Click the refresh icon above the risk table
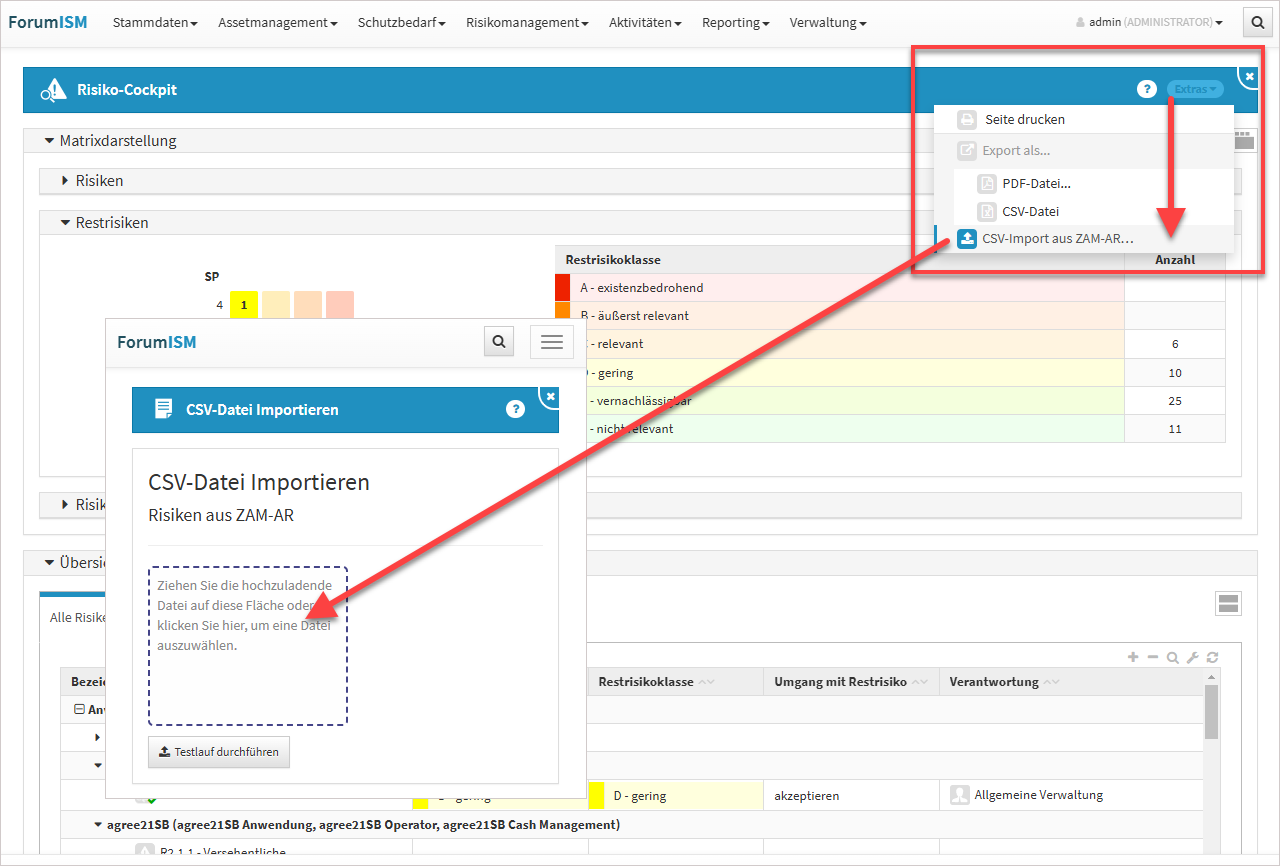This screenshot has width=1280, height=866. [x=1212, y=657]
